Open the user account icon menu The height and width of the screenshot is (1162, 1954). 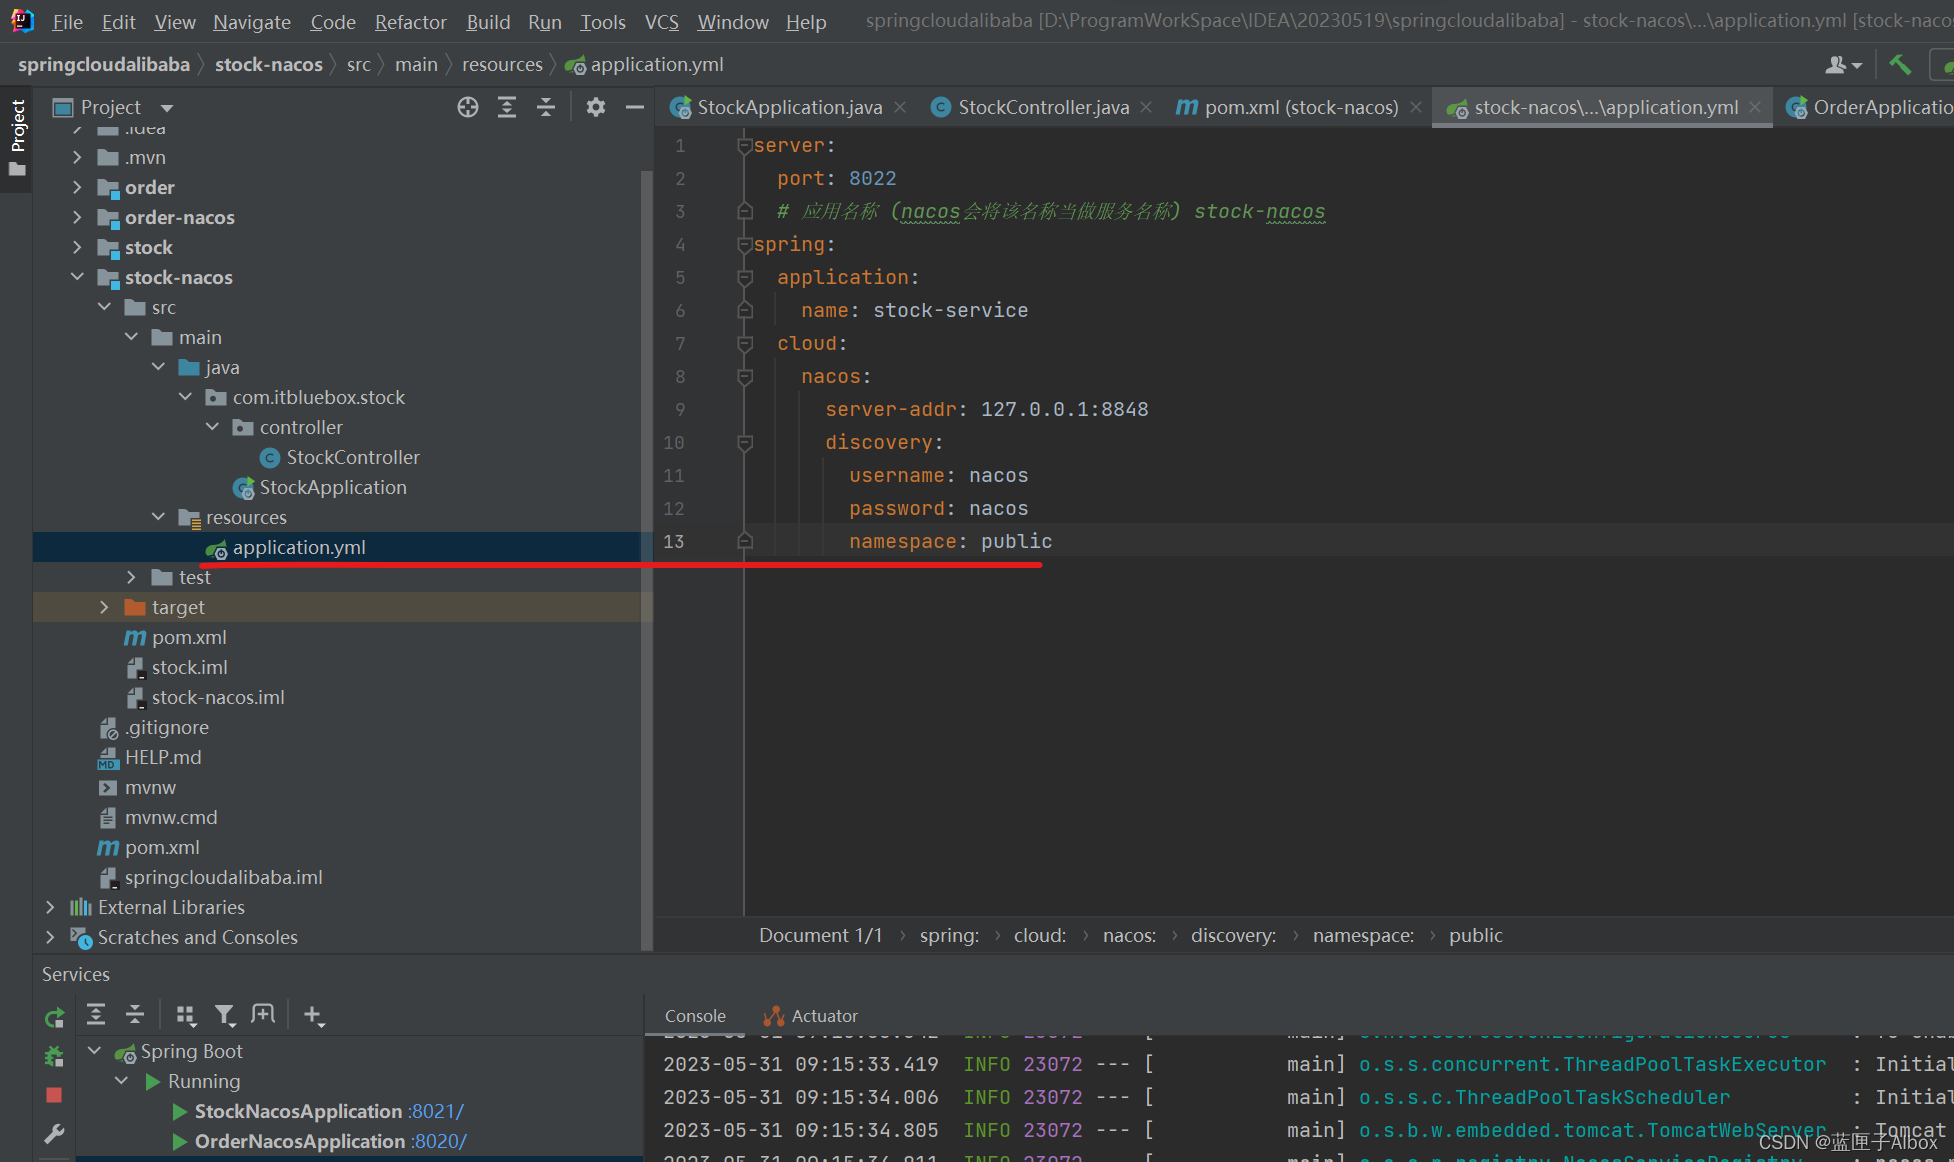1843,65
